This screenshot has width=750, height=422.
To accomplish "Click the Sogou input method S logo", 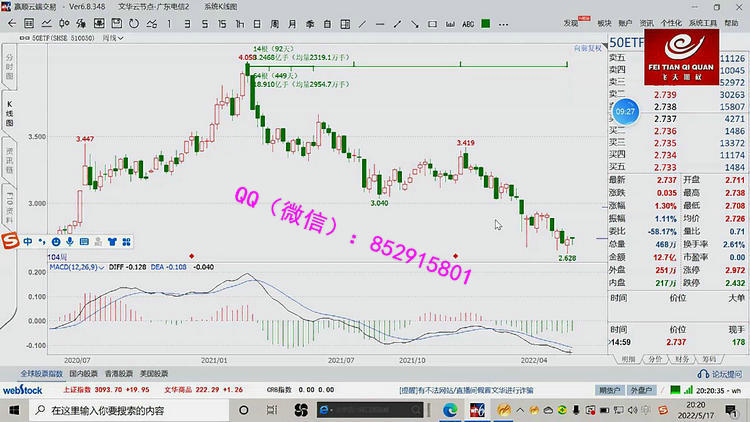I will 10,241.
